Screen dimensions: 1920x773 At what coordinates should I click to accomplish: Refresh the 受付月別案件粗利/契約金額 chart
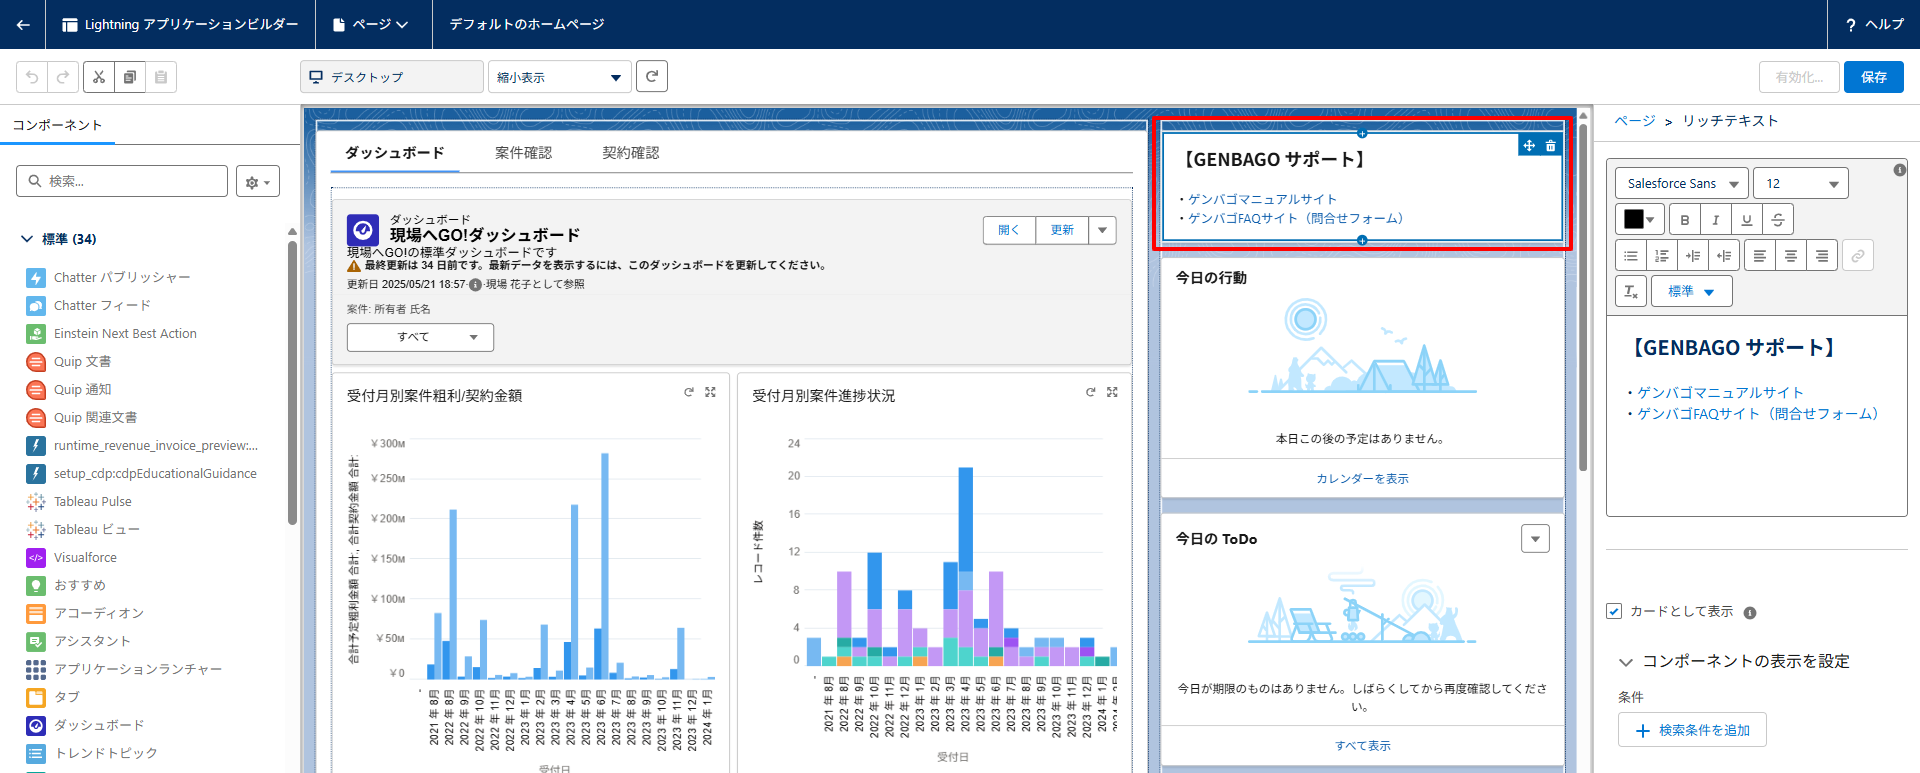(689, 392)
